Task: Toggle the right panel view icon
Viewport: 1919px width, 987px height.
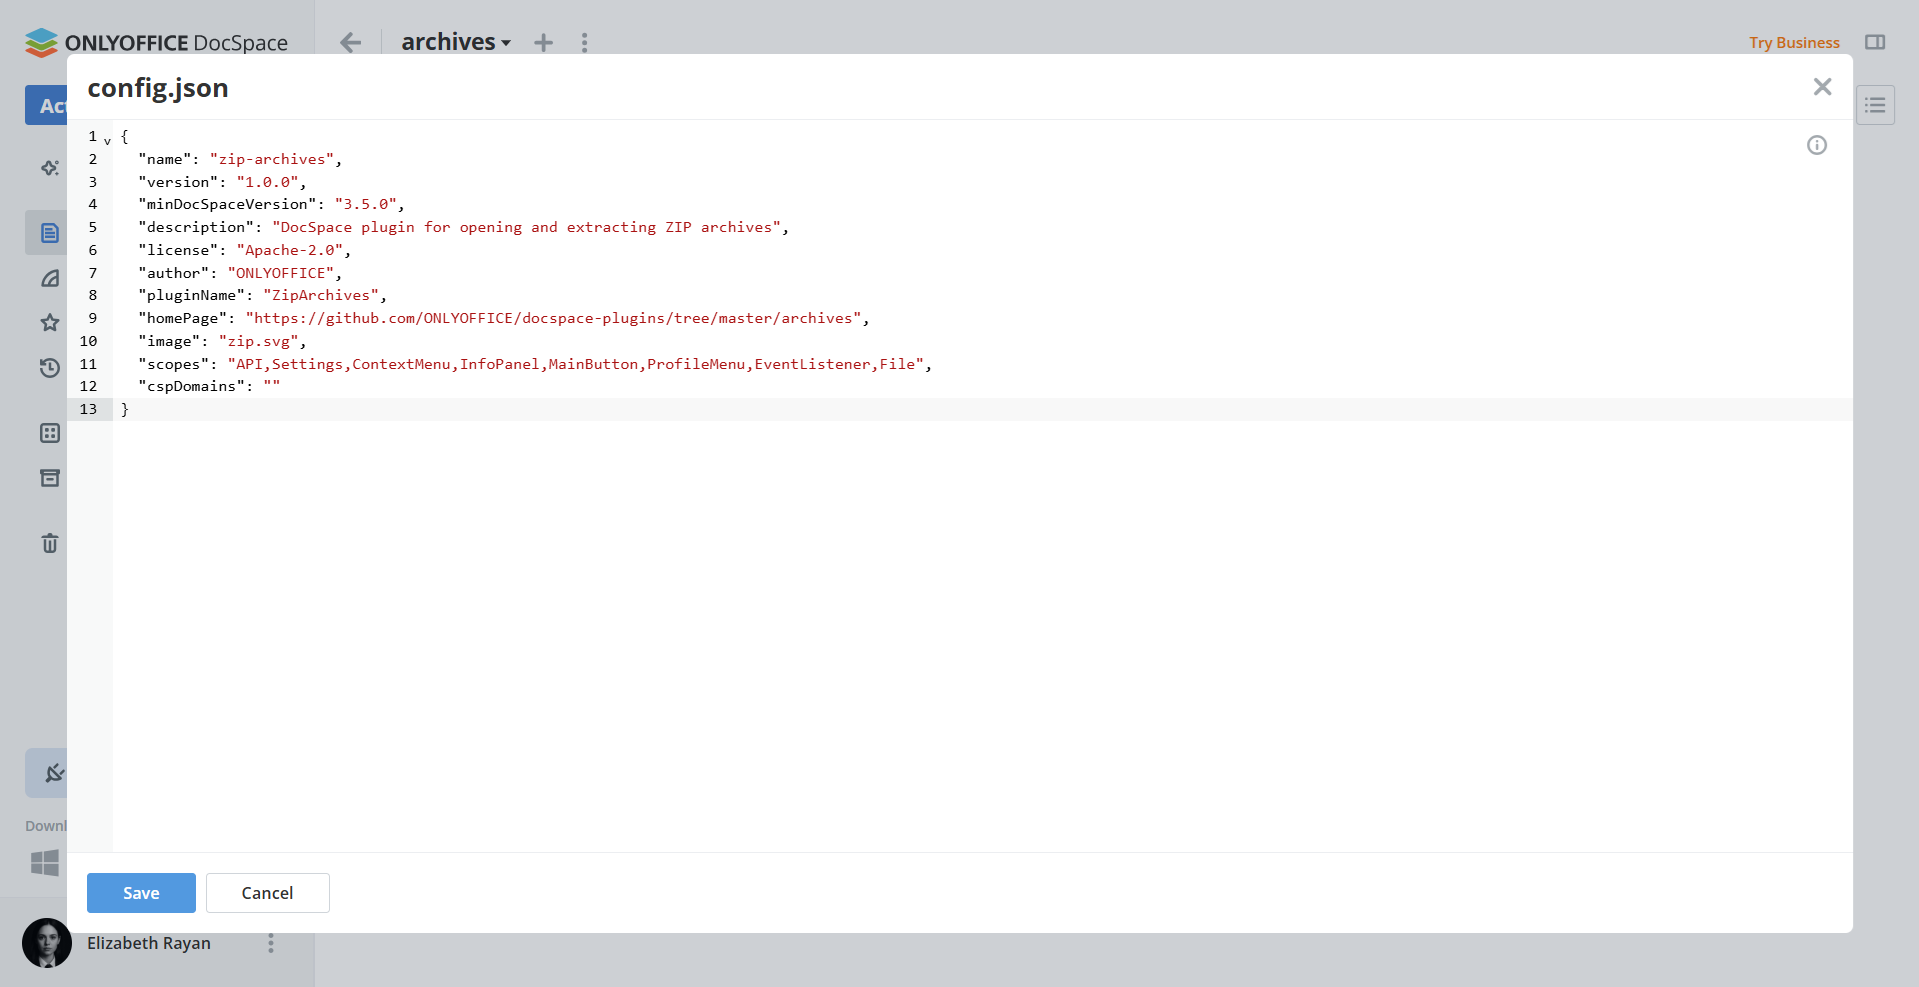Action: (1876, 42)
